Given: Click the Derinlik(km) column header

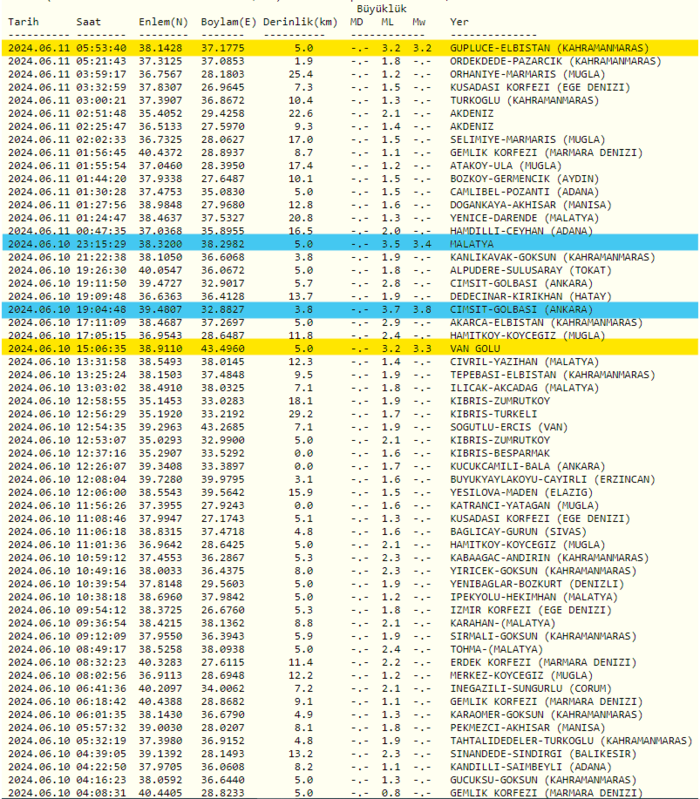Looking at the screenshot, I should [300, 21].
